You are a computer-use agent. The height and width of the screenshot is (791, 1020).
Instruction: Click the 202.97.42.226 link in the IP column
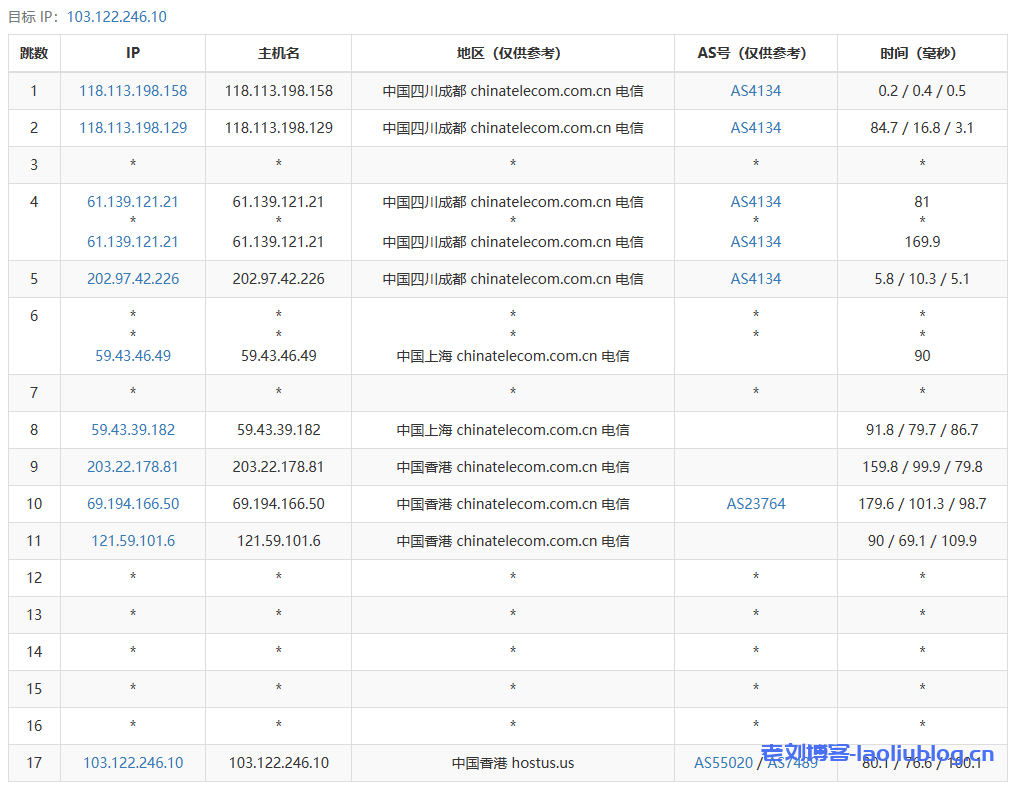(x=133, y=279)
